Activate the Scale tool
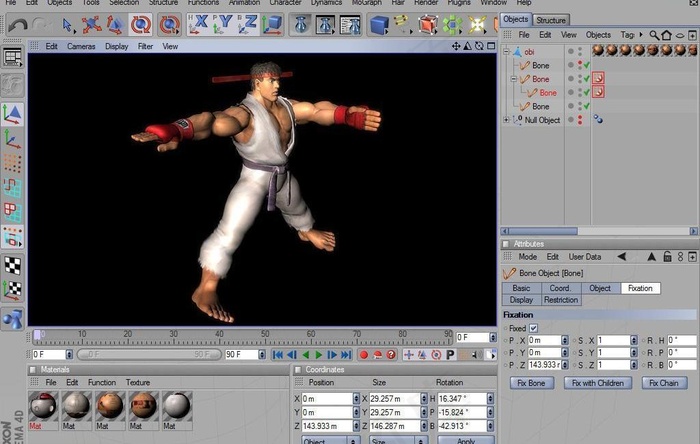Screen dimensions: 700x444 point(115,25)
